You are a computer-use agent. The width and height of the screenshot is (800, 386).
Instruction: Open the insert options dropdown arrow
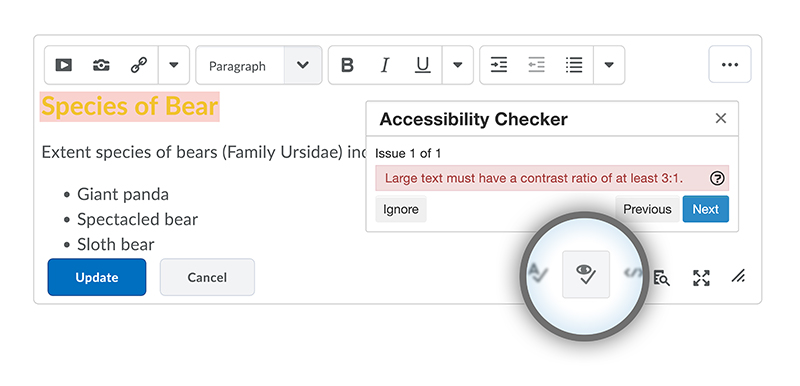click(174, 65)
